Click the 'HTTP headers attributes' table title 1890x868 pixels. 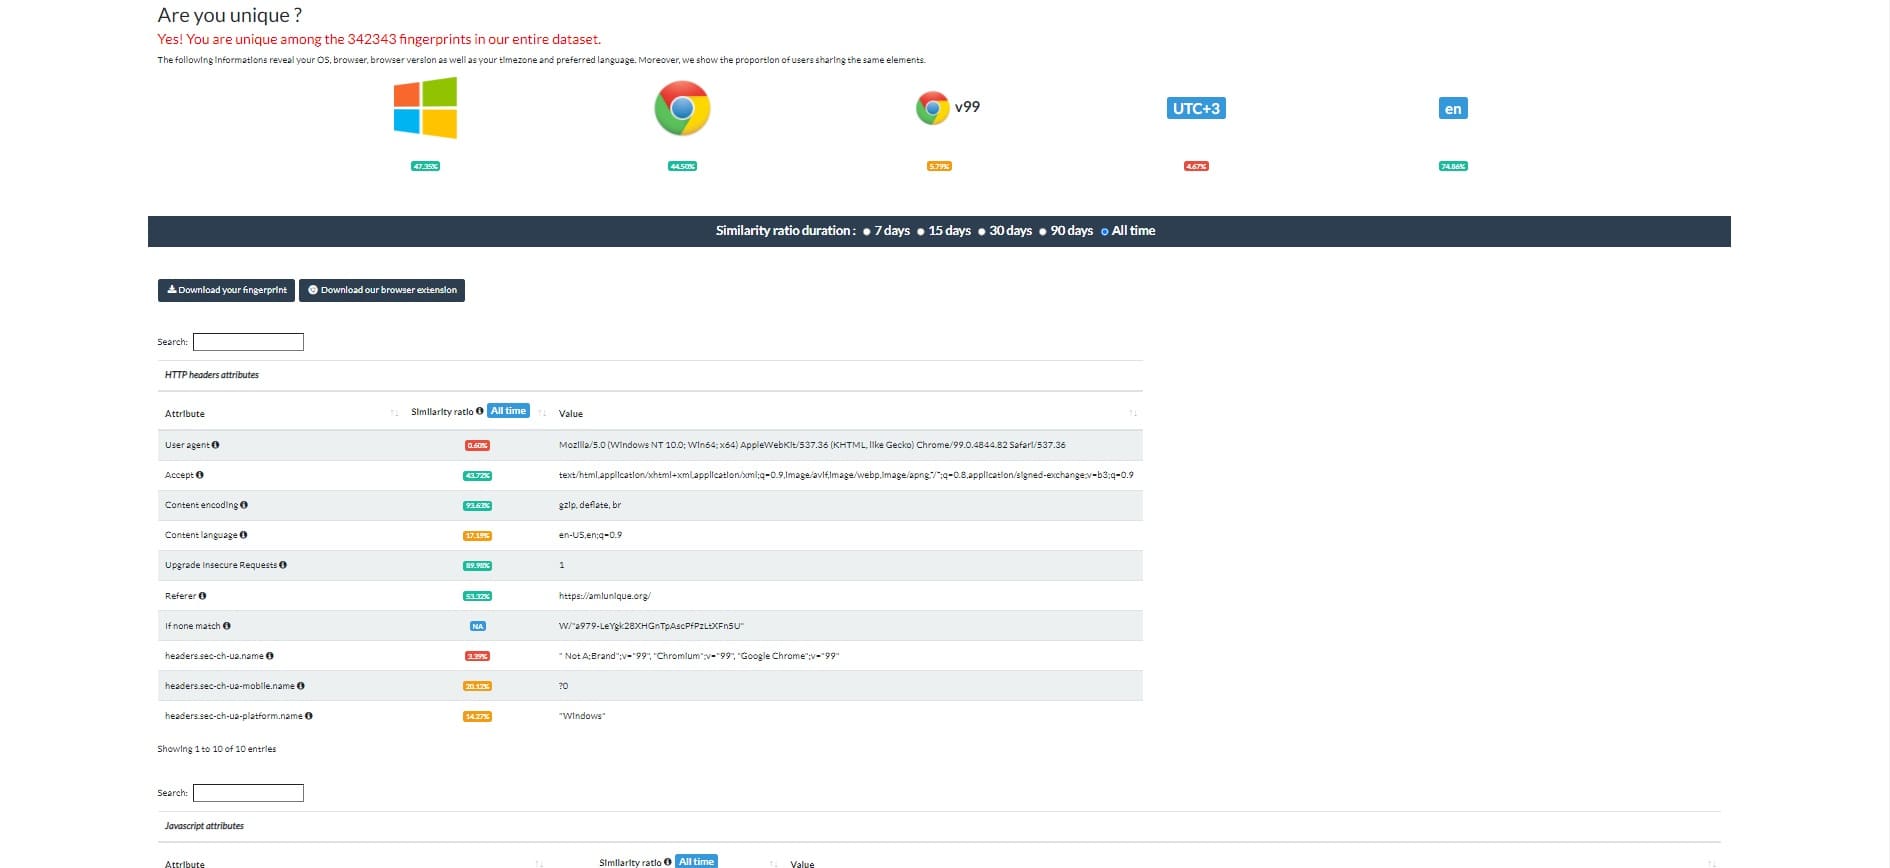coord(212,375)
